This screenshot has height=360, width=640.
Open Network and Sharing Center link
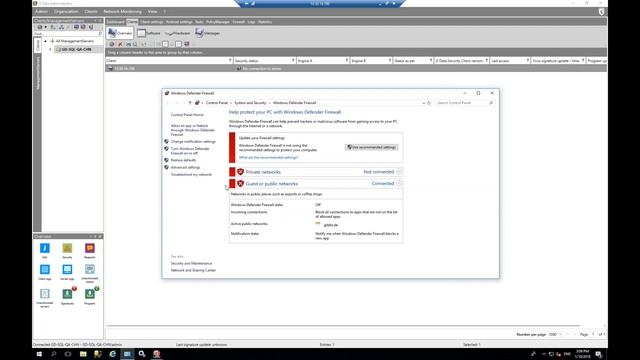pyautogui.click(x=193, y=270)
